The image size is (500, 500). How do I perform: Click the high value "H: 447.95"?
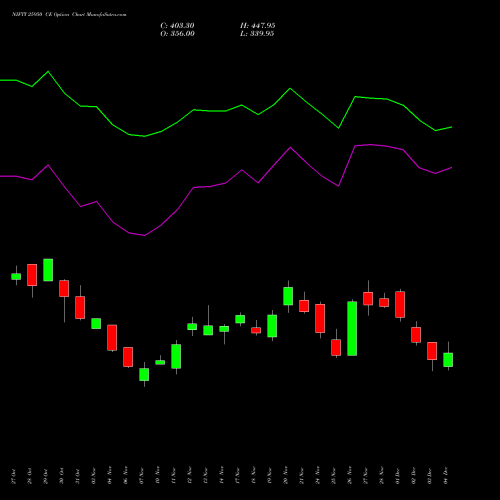[258, 26]
